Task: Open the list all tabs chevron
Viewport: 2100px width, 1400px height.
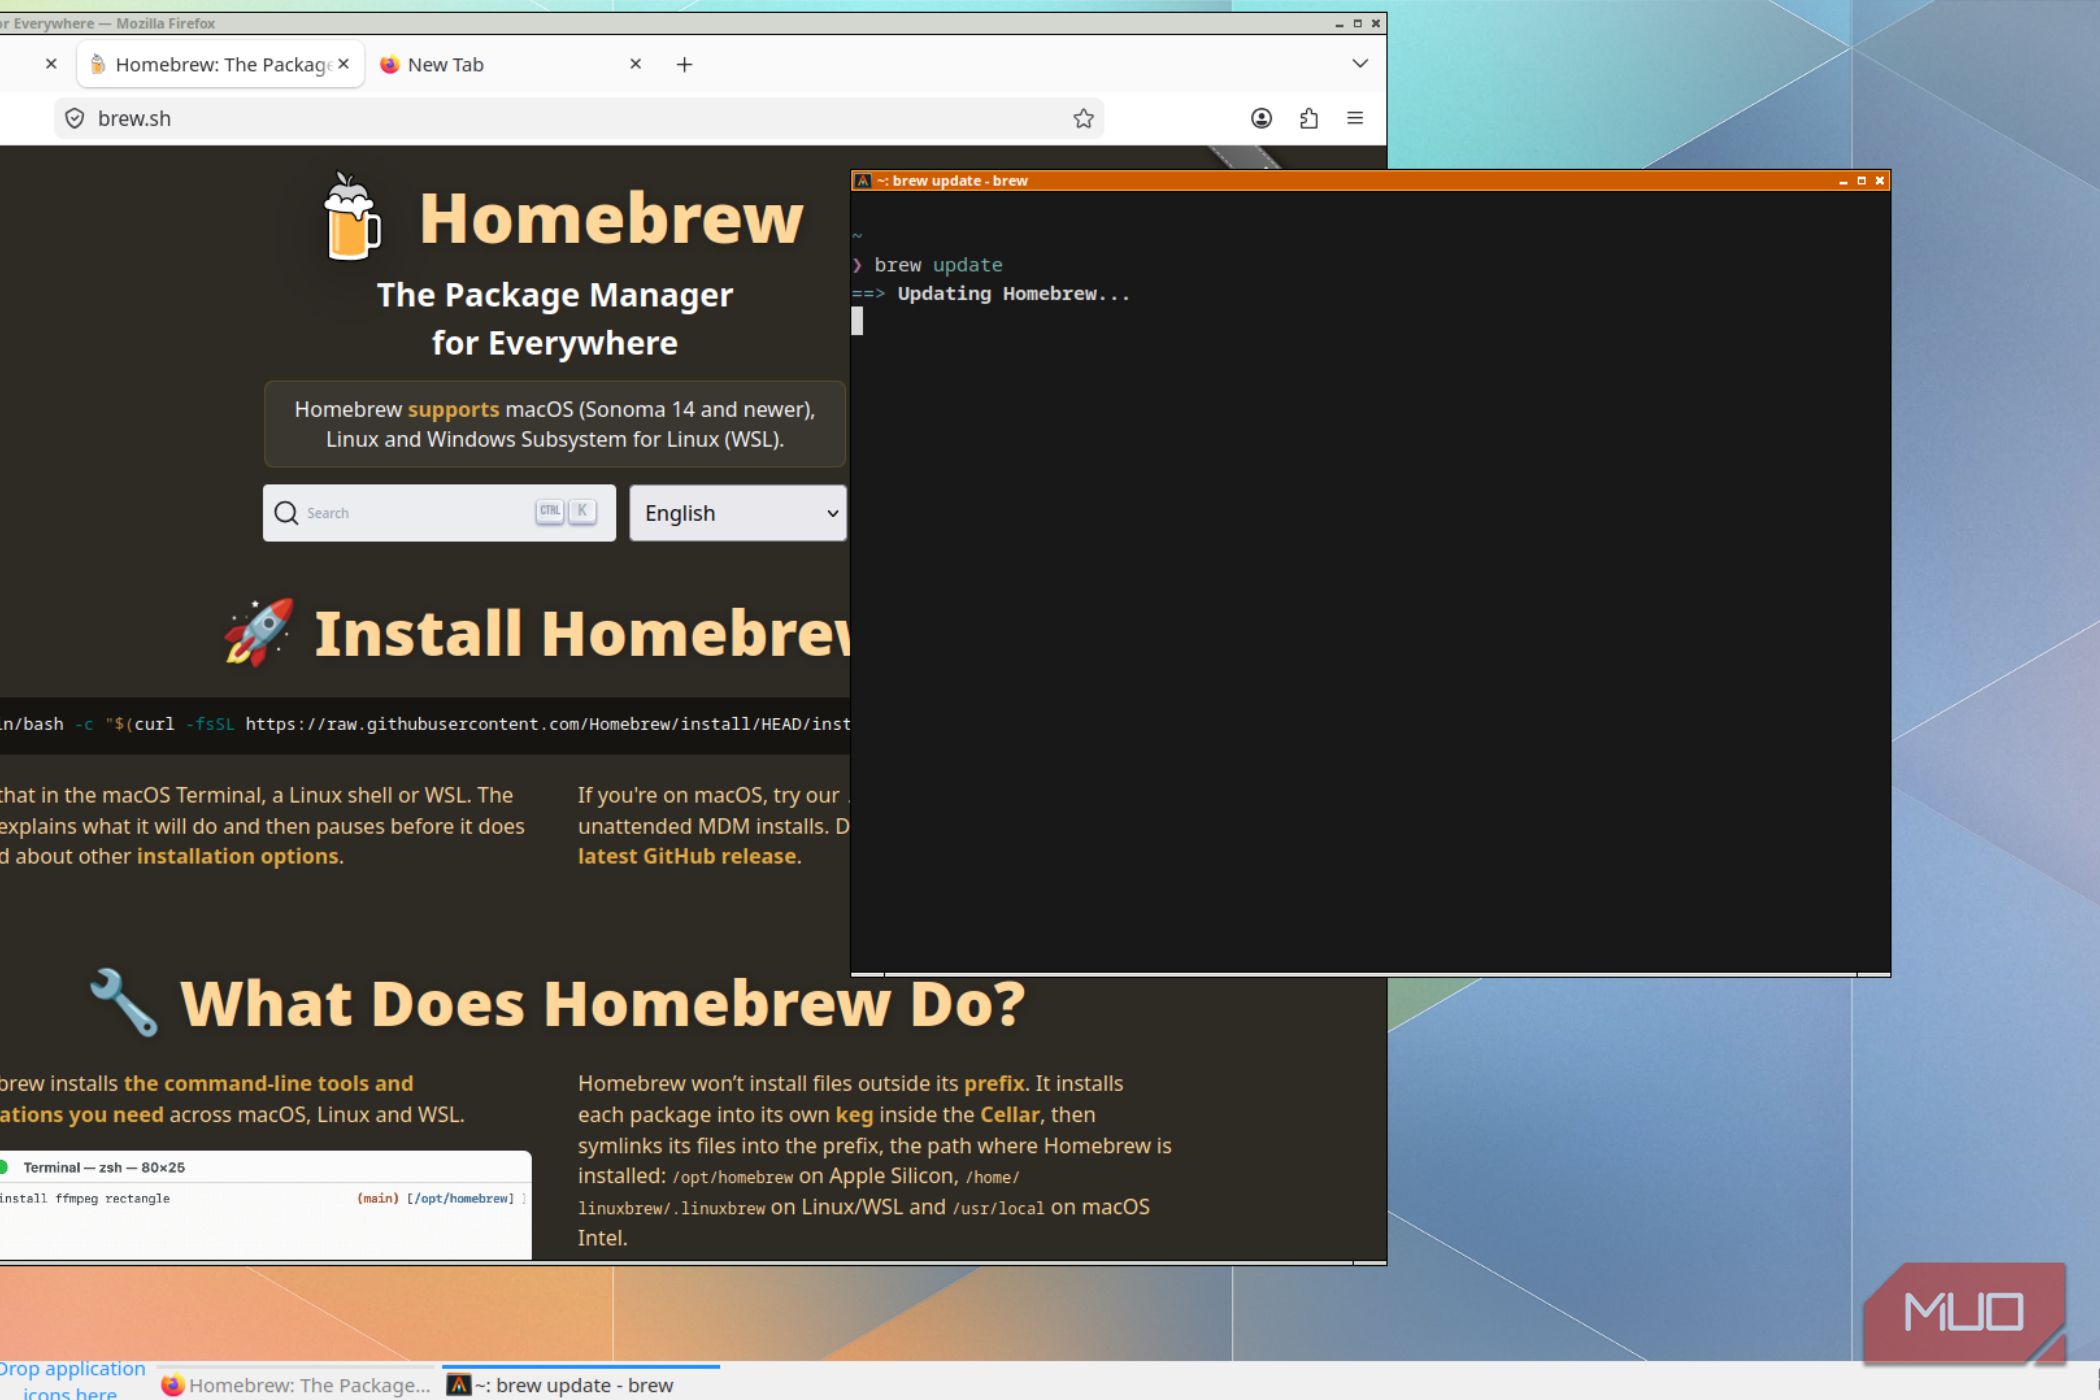Action: [x=1360, y=64]
